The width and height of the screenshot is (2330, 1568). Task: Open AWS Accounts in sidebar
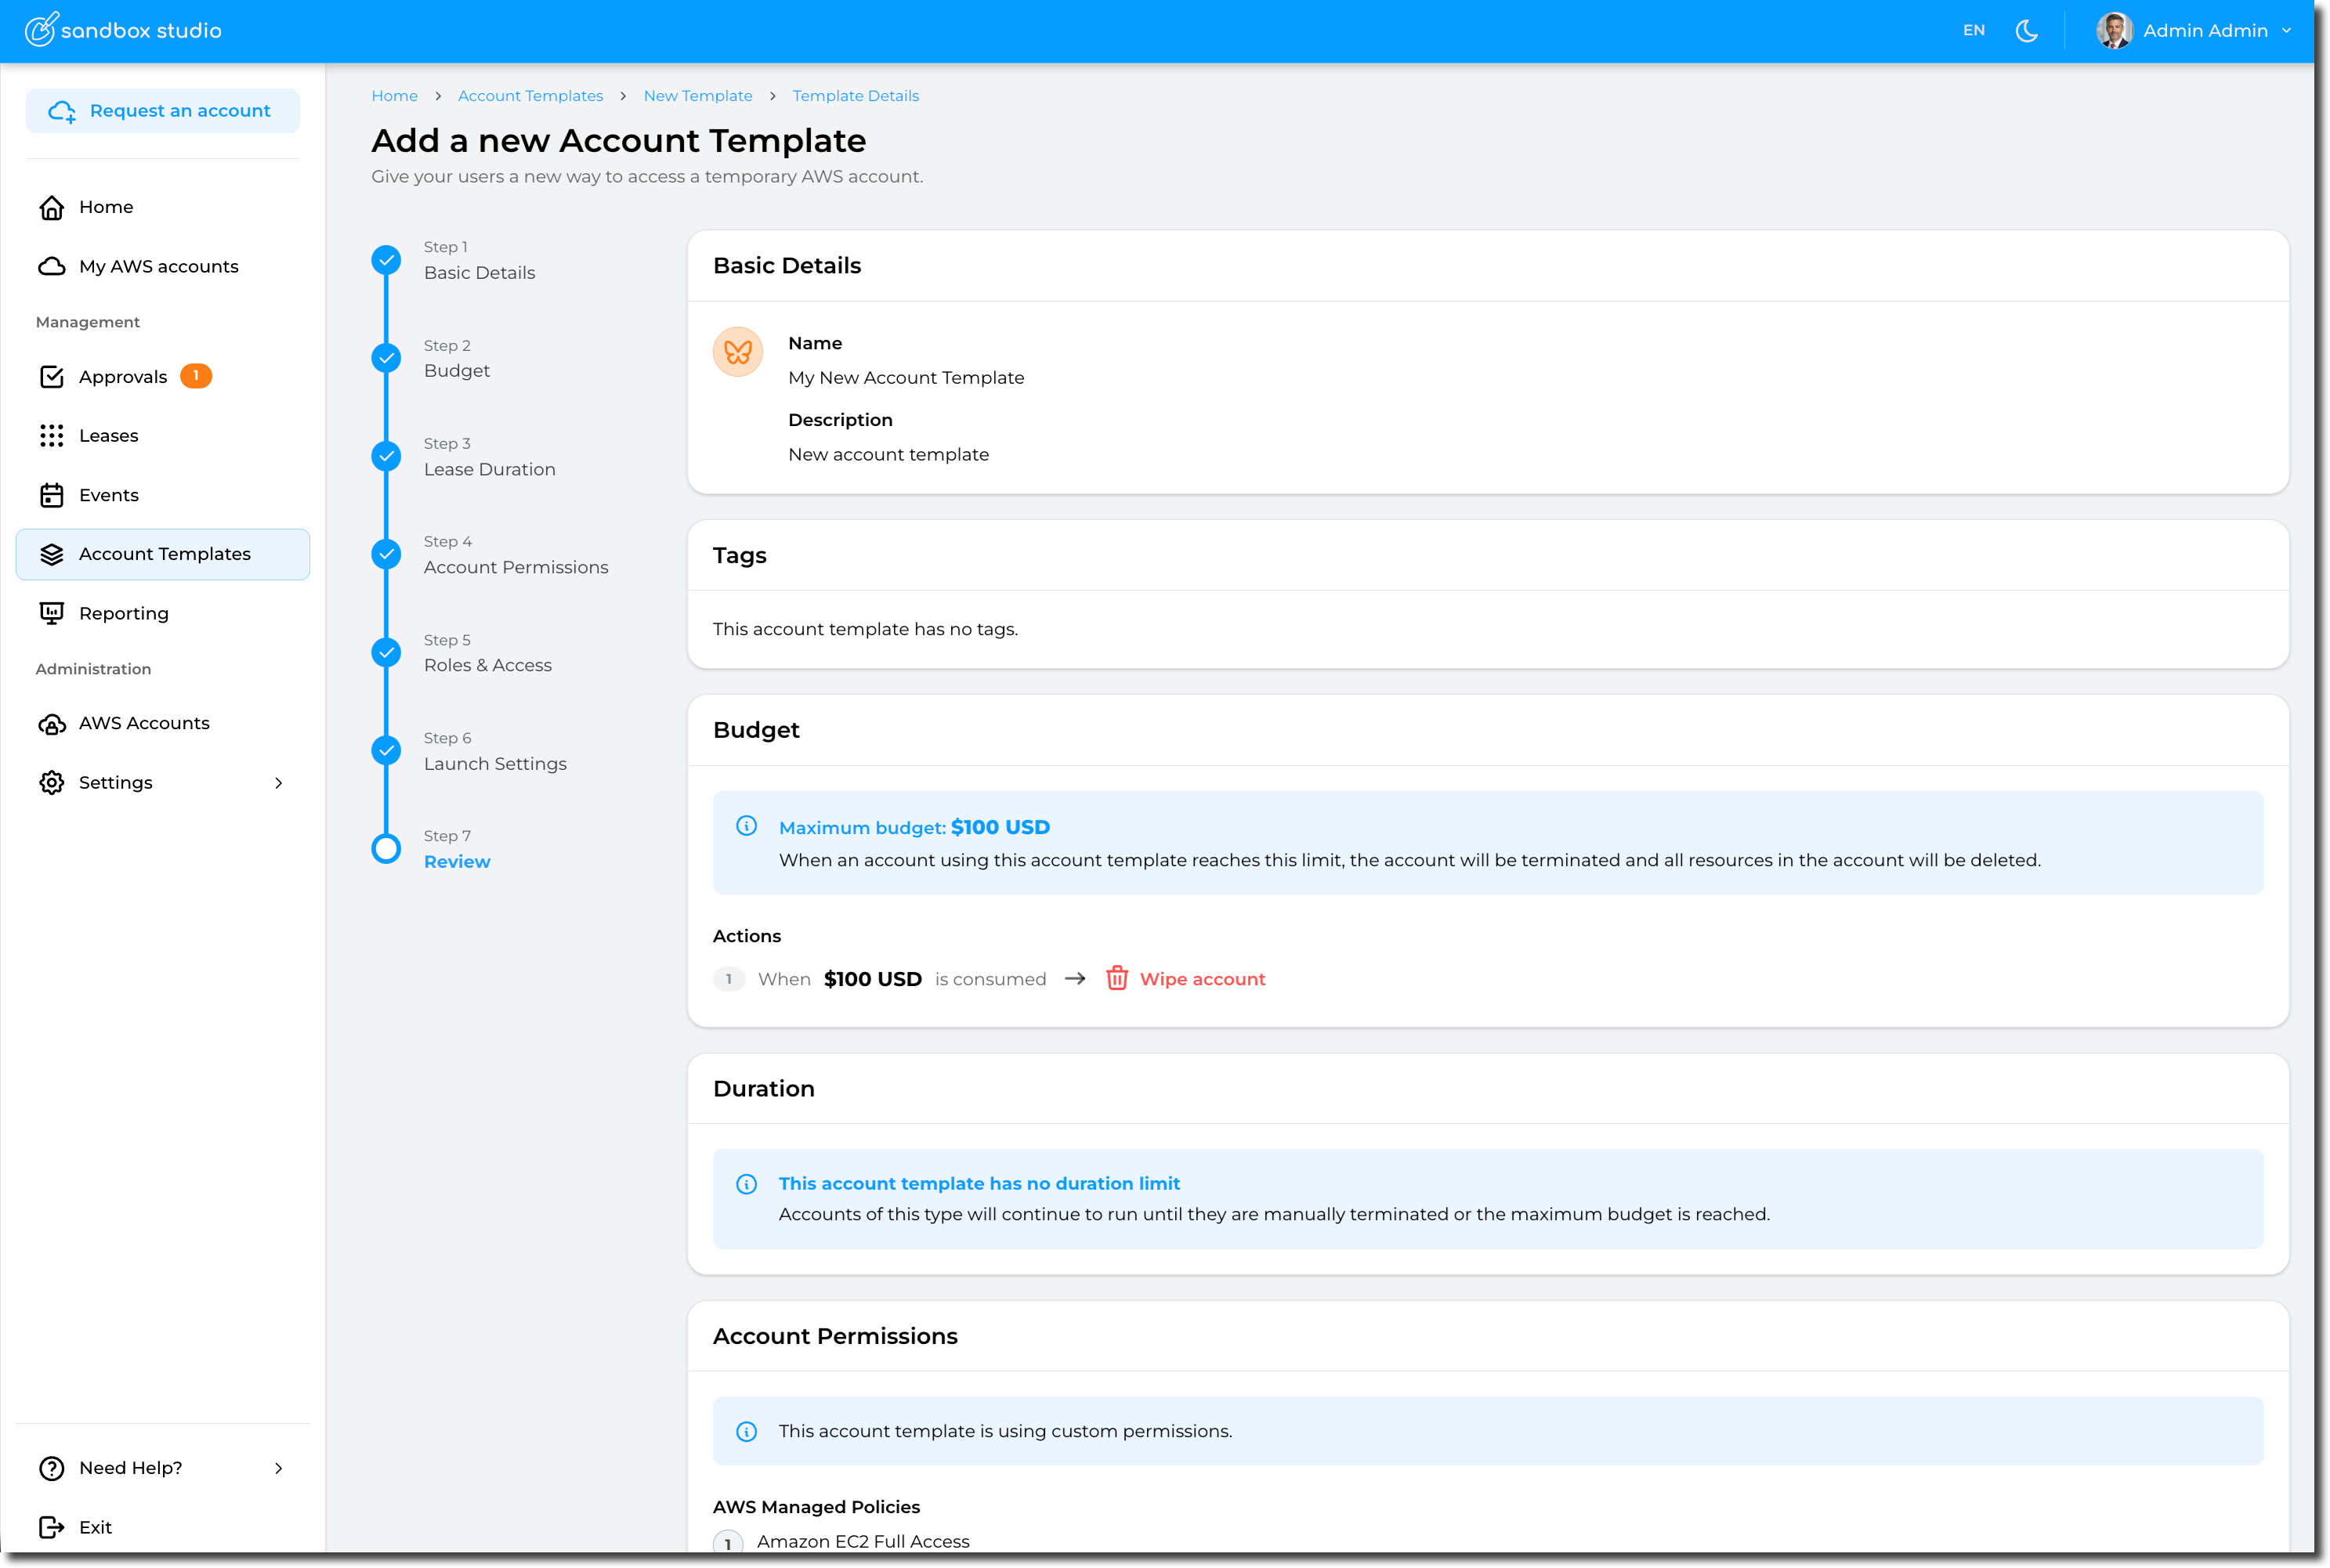click(x=144, y=723)
